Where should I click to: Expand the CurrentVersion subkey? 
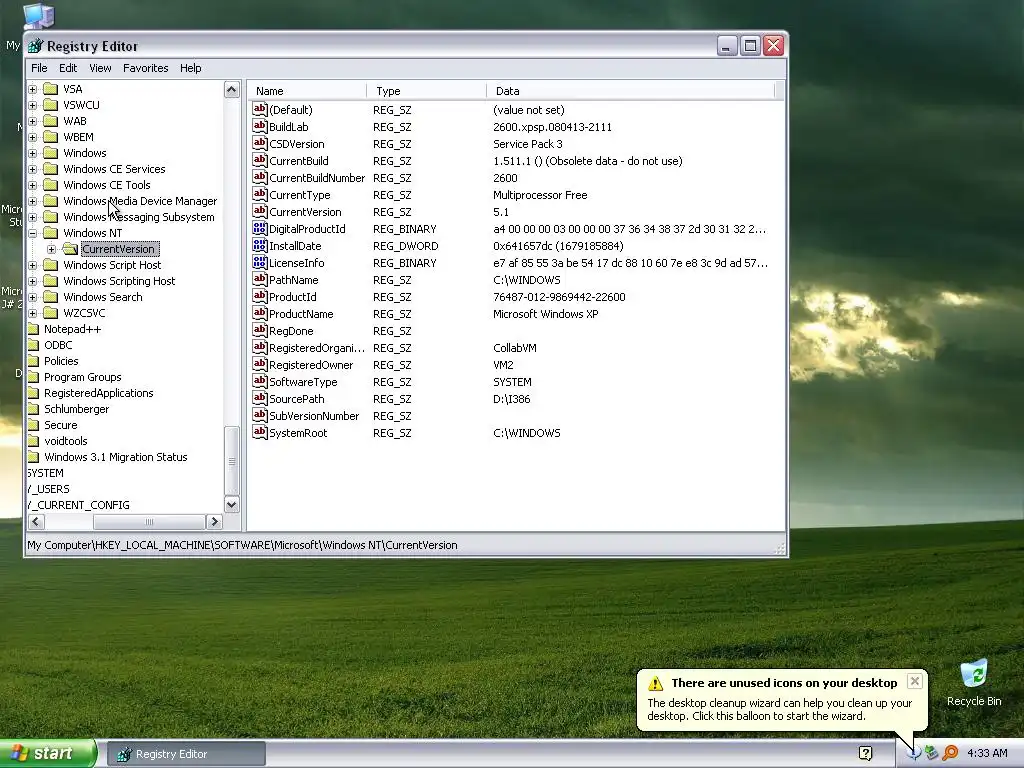click(x=52, y=249)
